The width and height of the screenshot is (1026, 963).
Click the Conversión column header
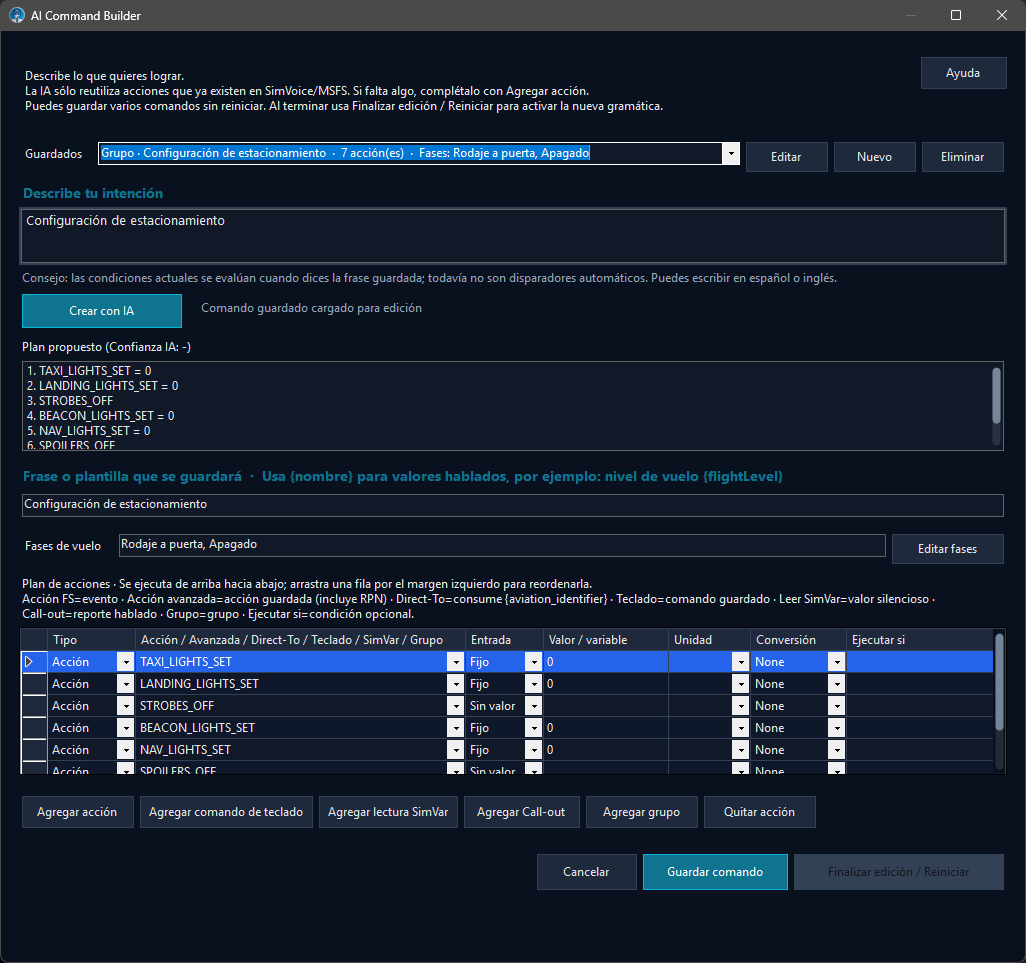(798, 640)
